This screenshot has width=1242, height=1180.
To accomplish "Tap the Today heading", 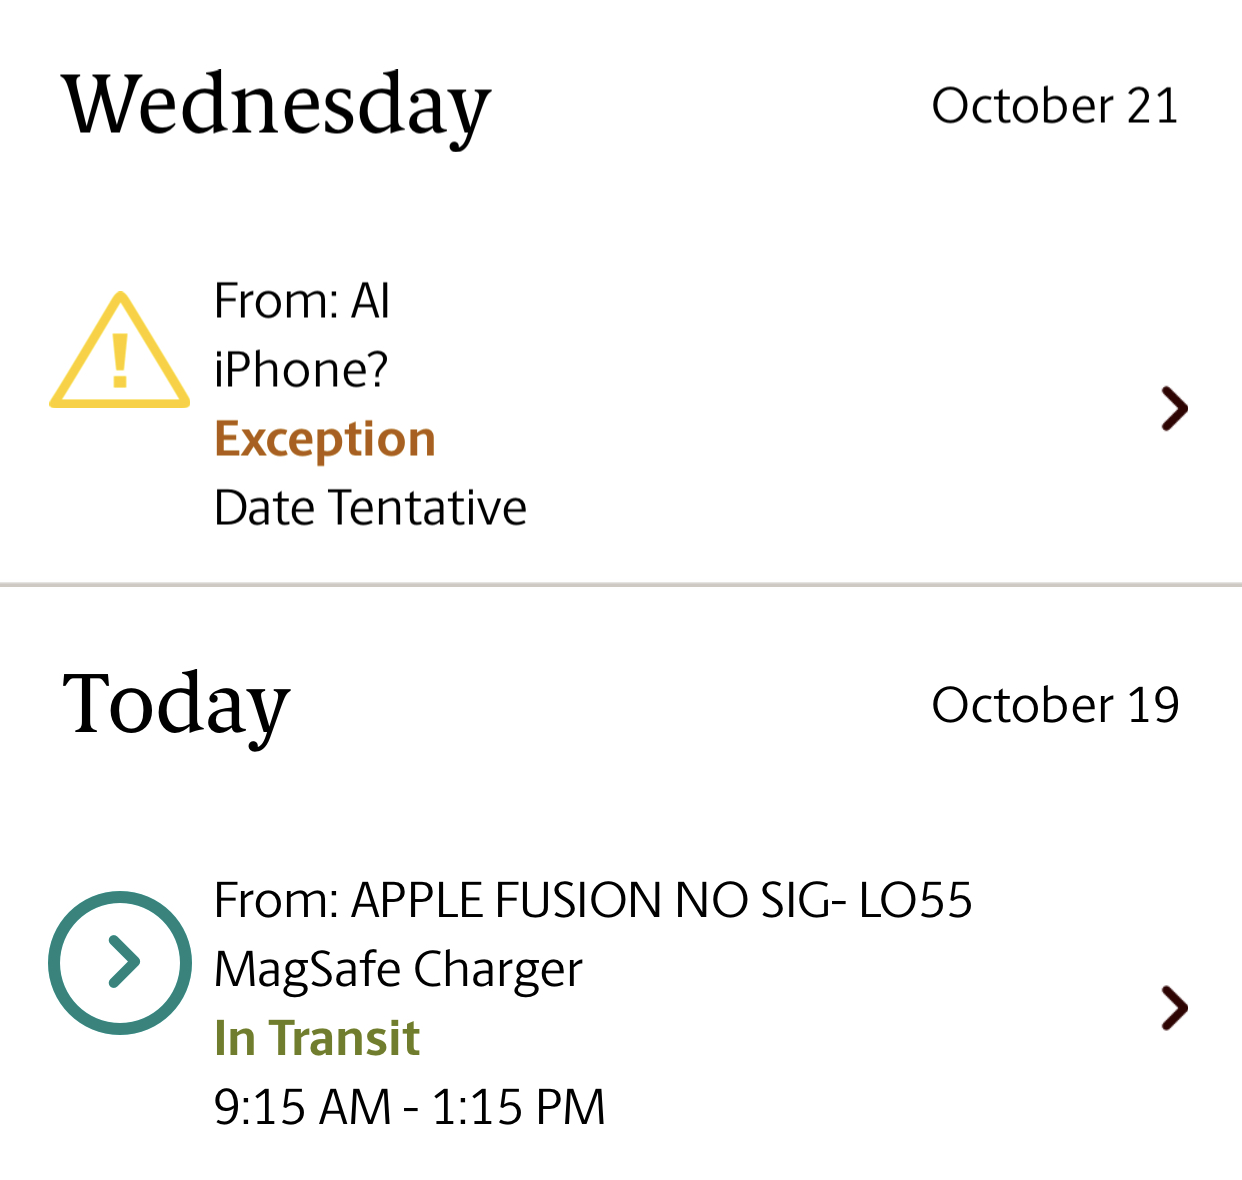I will tap(176, 705).
